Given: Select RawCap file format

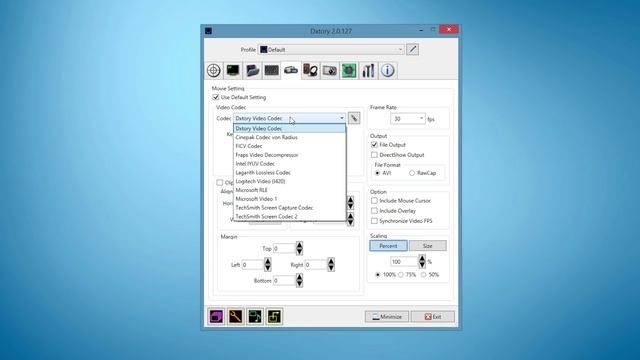Looking at the screenshot, I should click(x=412, y=173).
